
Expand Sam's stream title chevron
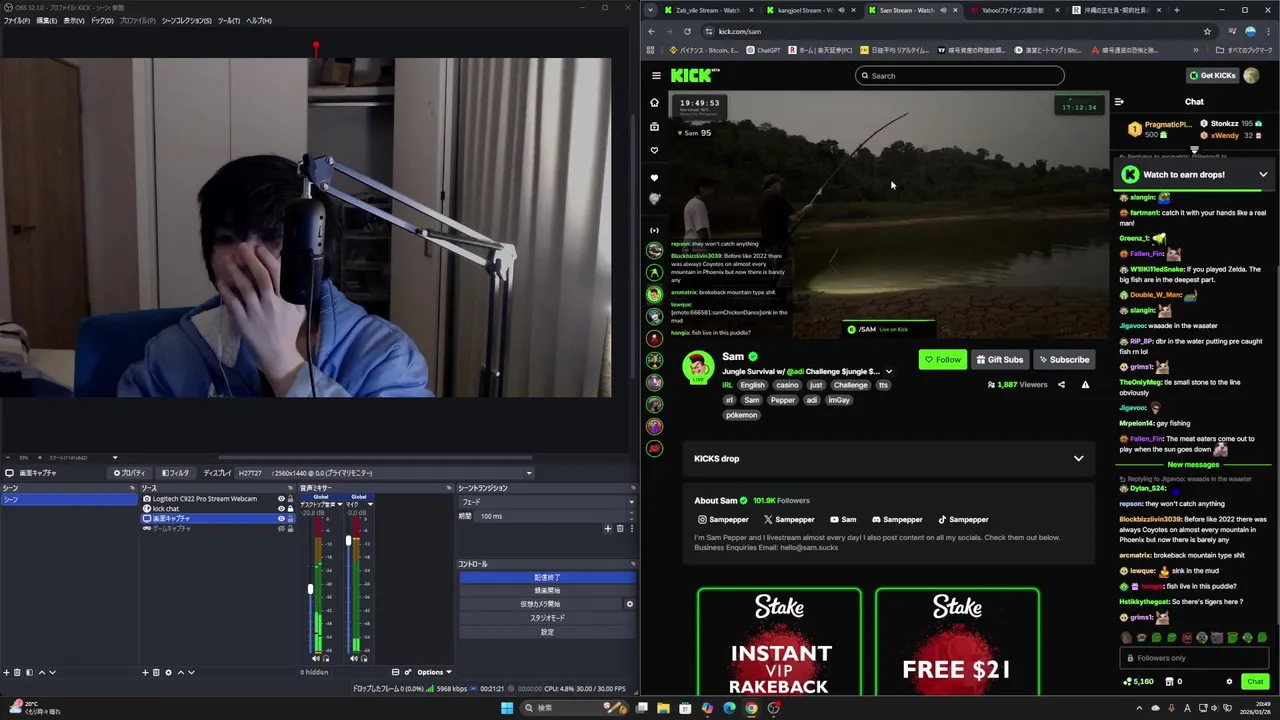point(888,372)
